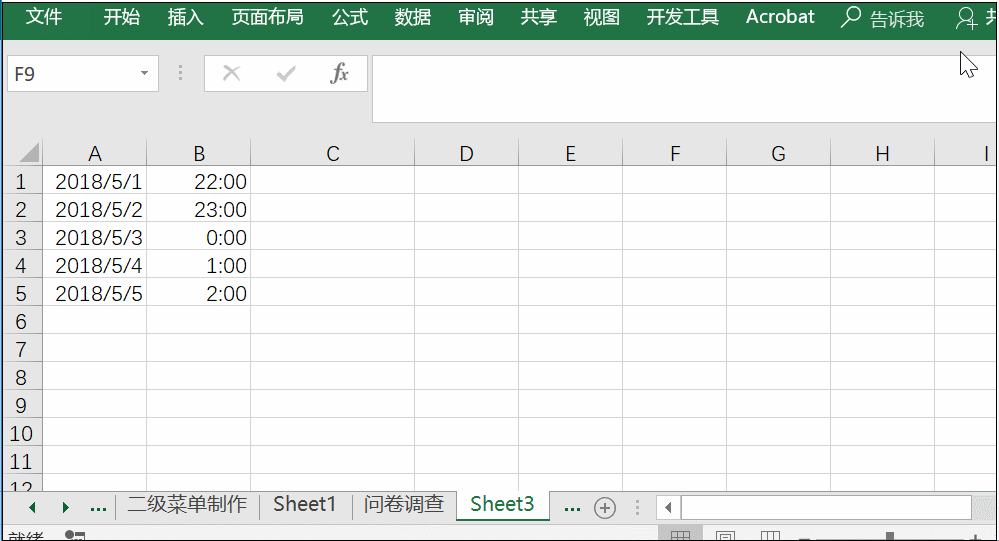
Task: Select row 9 header
Action: (22, 406)
